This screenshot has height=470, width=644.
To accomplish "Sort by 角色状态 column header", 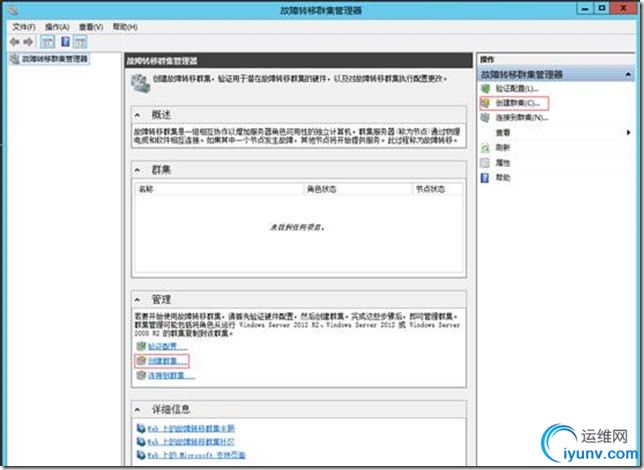I will [x=358, y=189].
